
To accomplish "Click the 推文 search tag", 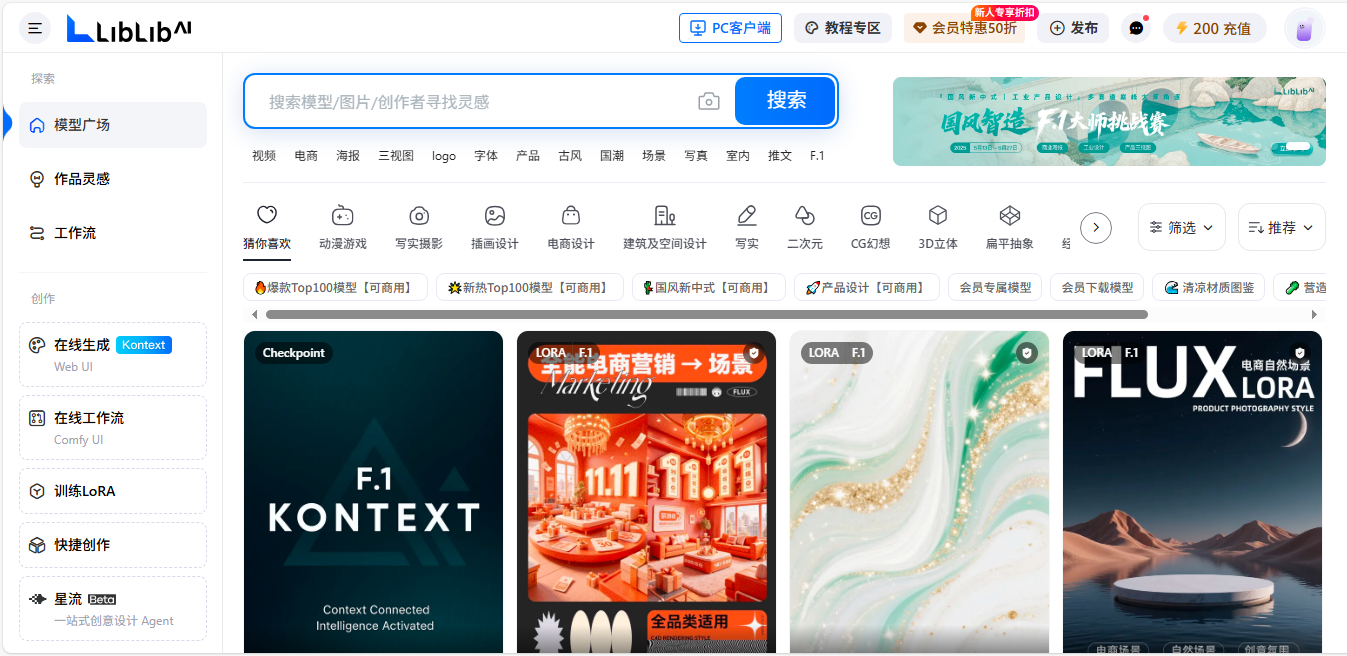I will tap(780, 156).
